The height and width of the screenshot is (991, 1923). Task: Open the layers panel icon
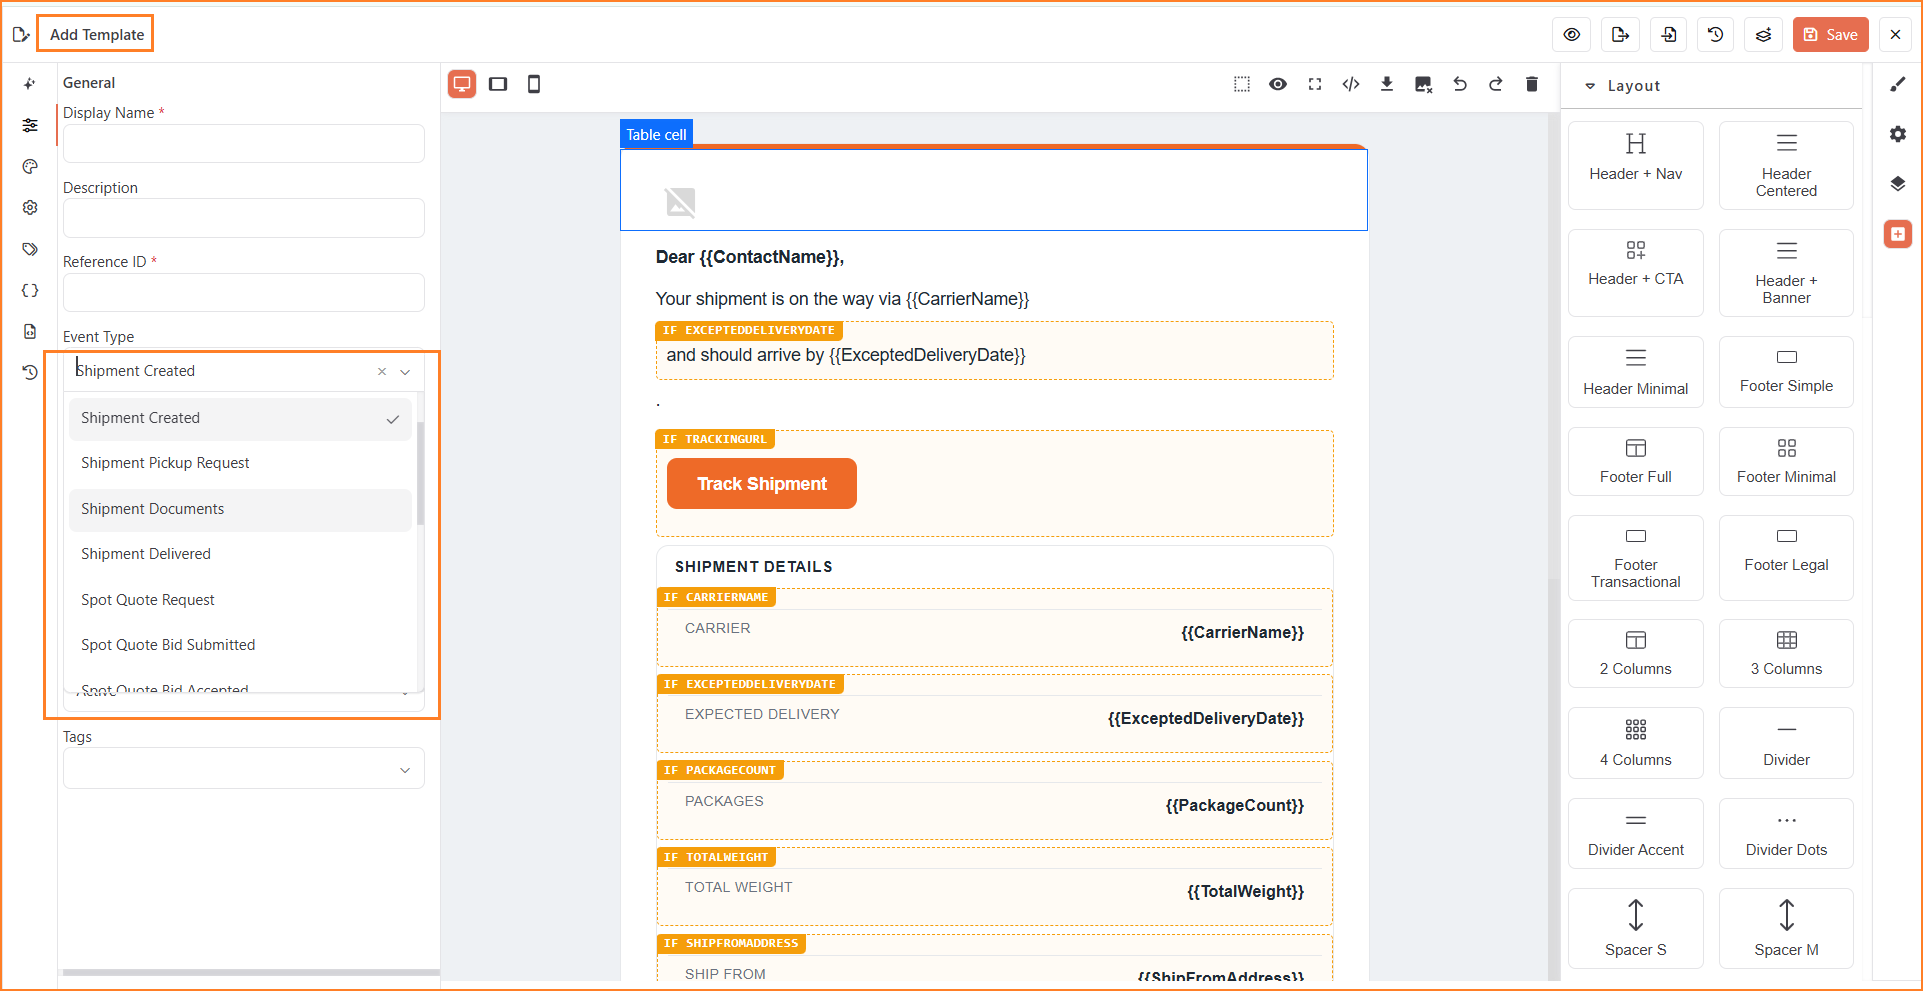[x=1898, y=184]
